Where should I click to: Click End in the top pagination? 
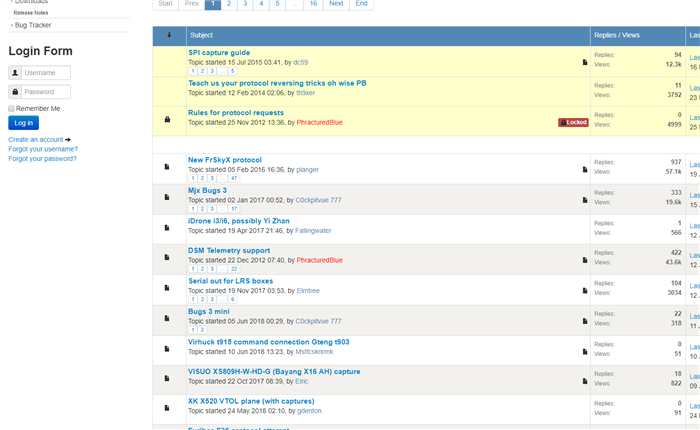pos(362,4)
